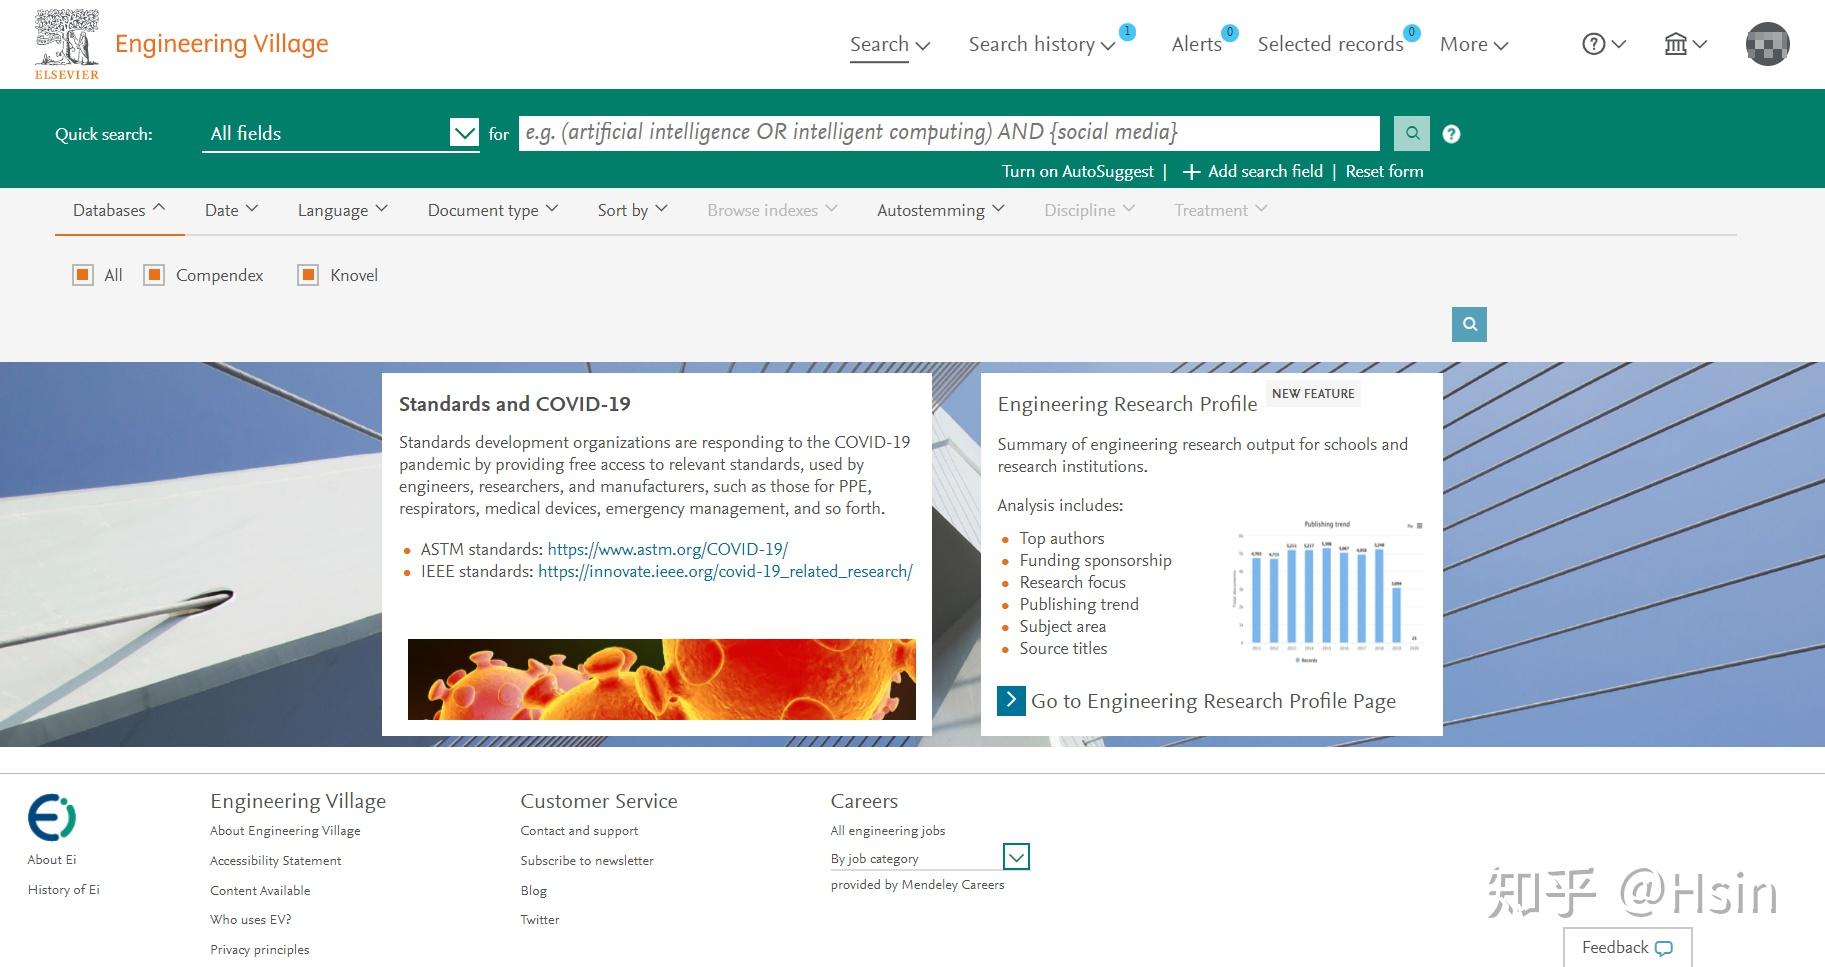Viewport: 1825px width, 967px height.
Task: Expand the Search history menu
Action: click(x=1042, y=44)
